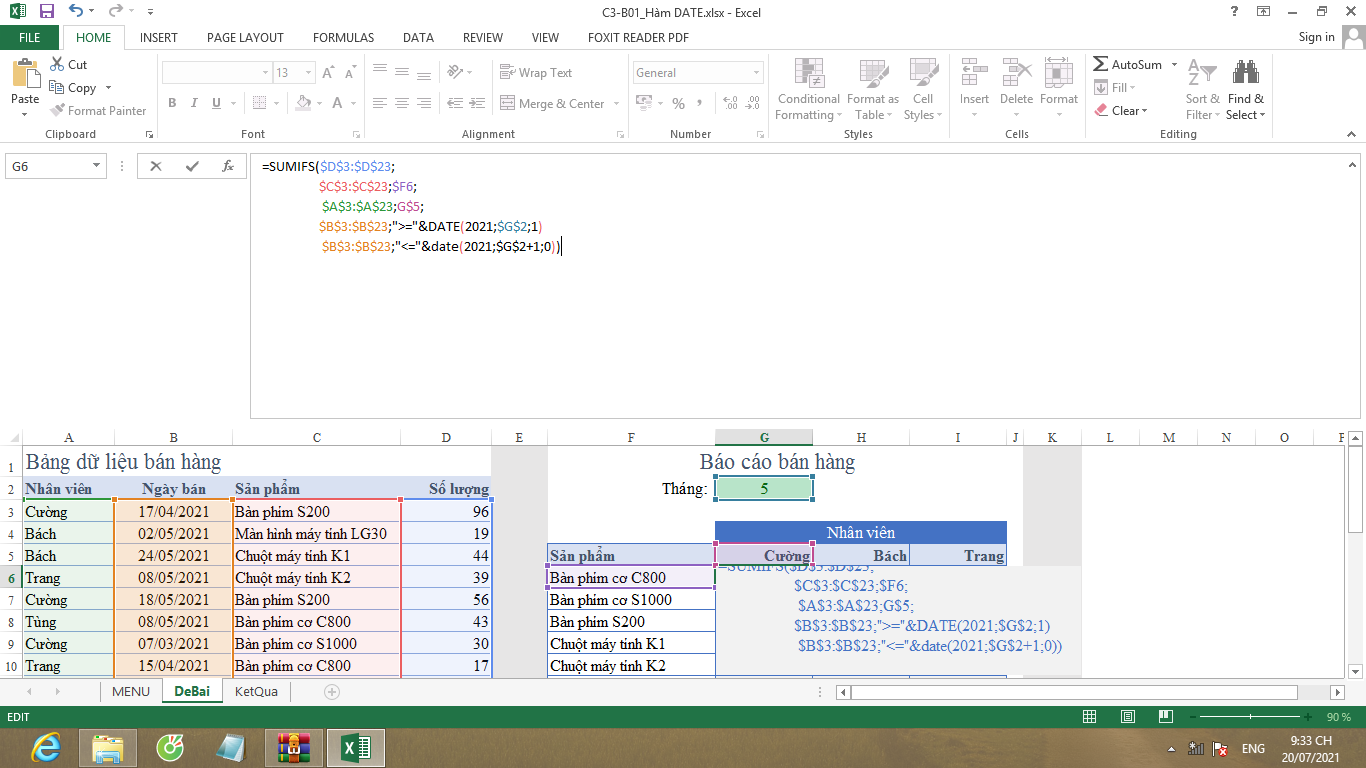
Task: Click the horizontal sheet scrollbar
Action: click(x=1073, y=691)
